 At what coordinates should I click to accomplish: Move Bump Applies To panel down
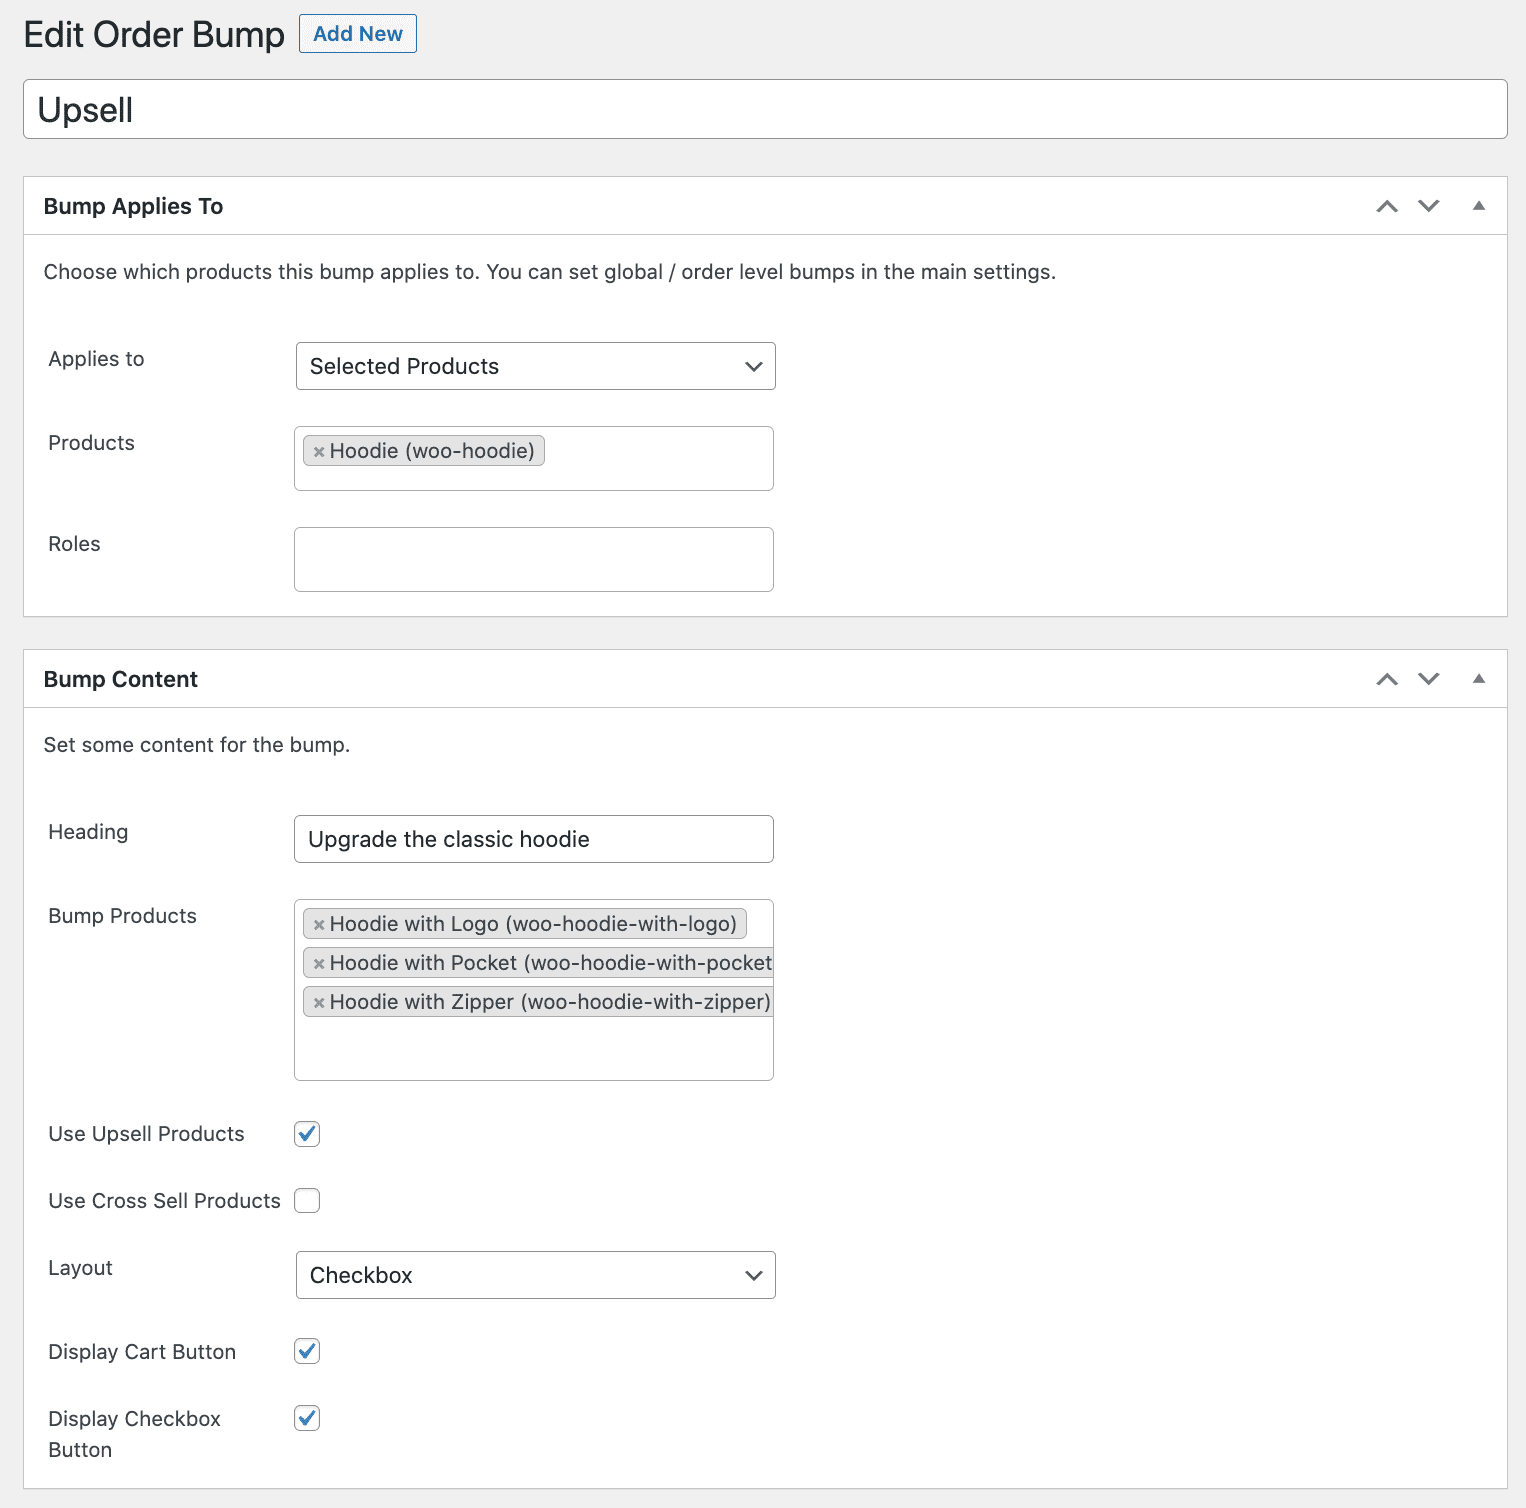1428,206
